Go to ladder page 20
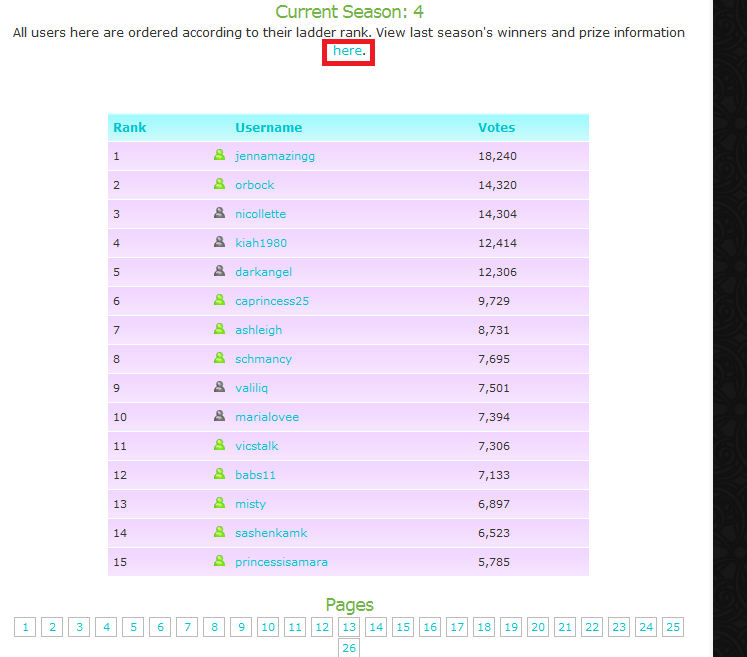747x657 pixels. (538, 627)
